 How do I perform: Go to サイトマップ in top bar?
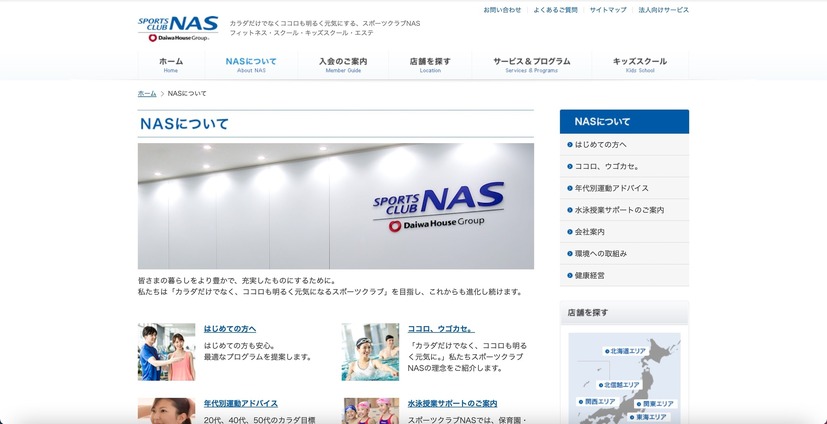coord(608,10)
